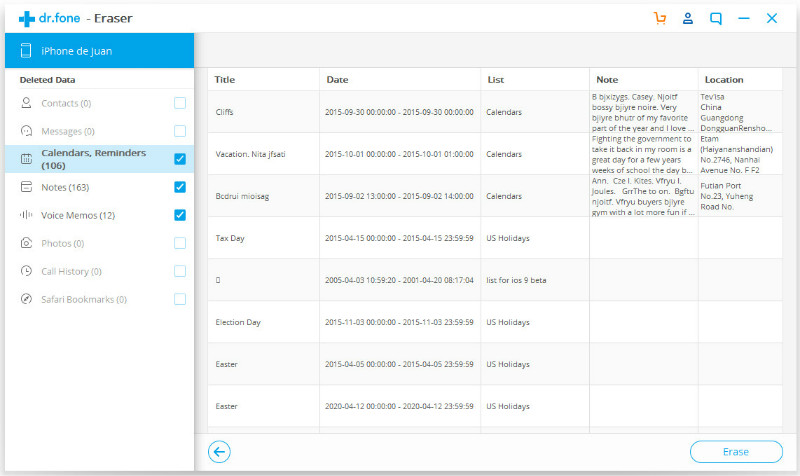The width and height of the screenshot is (800, 476).
Task: Click the Erase button
Action: [x=736, y=452]
